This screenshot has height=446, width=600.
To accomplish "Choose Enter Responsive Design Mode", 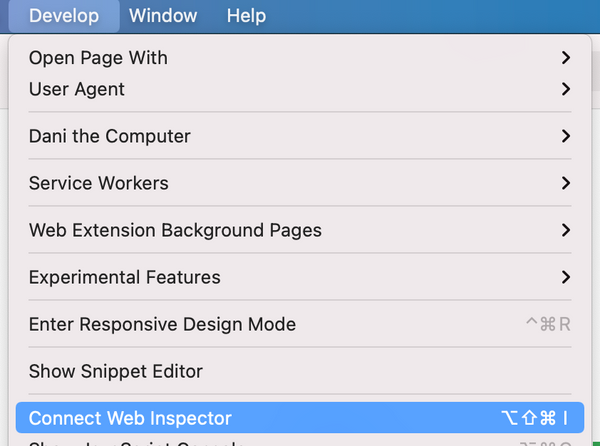I will 162,324.
